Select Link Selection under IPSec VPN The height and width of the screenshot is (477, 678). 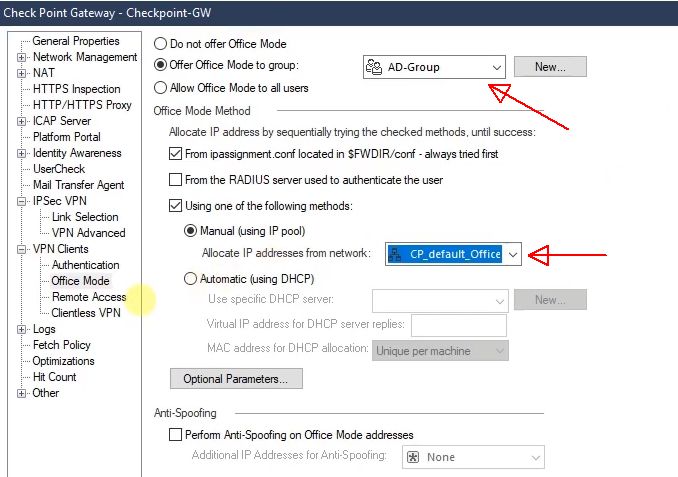pos(85,217)
